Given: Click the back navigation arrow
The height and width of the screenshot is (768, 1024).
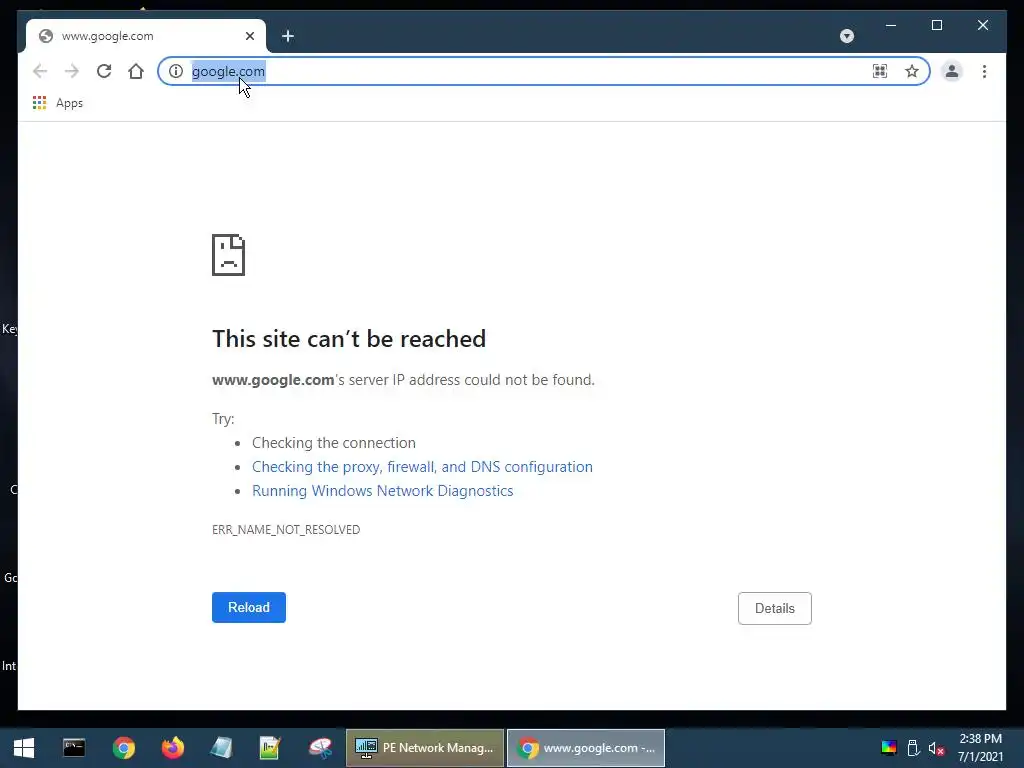Looking at the screenshot, I should (40, 71).
